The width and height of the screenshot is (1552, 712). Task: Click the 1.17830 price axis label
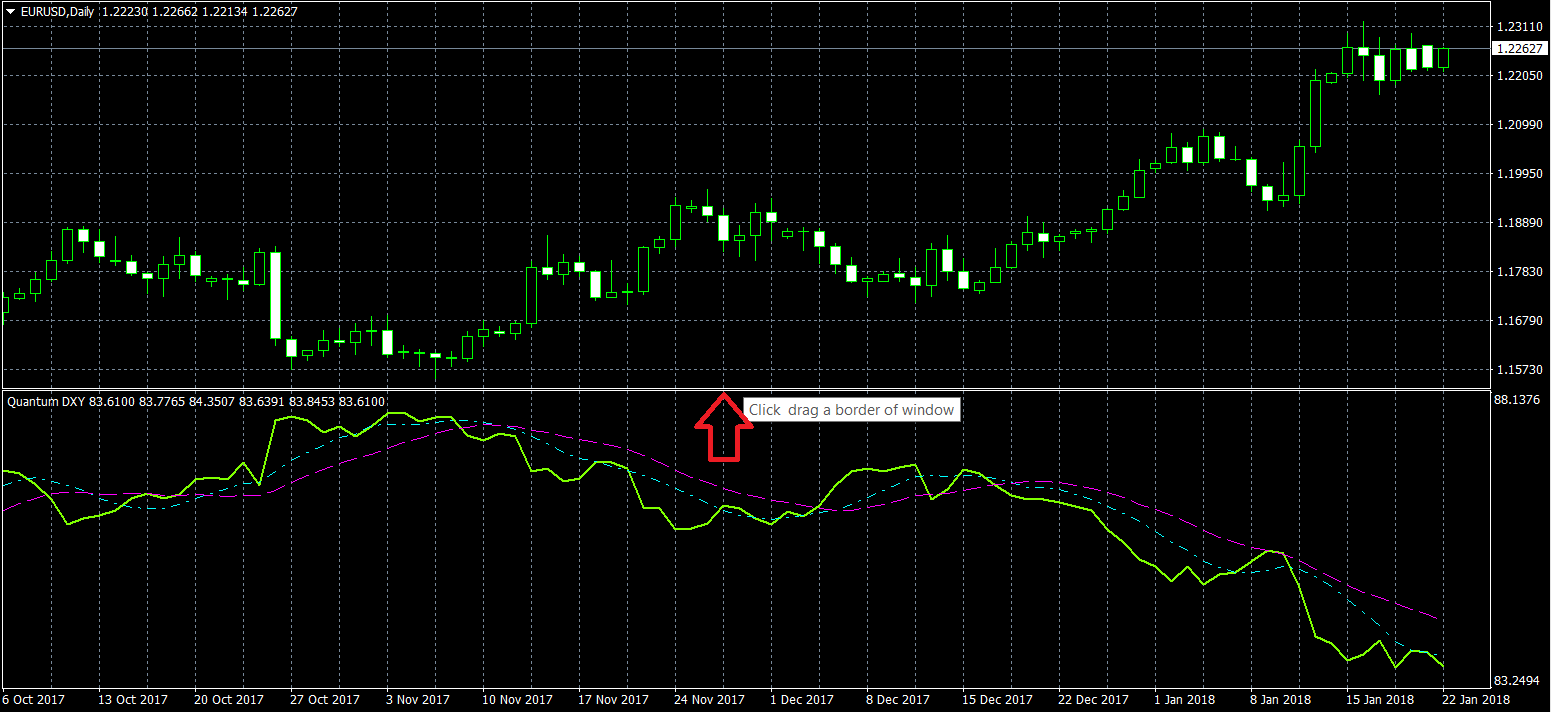(1517, 272)
